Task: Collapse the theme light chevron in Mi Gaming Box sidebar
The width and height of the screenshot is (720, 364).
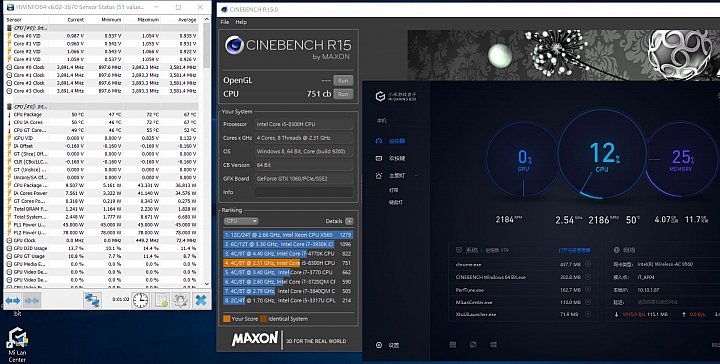Action: pos(416,175)
